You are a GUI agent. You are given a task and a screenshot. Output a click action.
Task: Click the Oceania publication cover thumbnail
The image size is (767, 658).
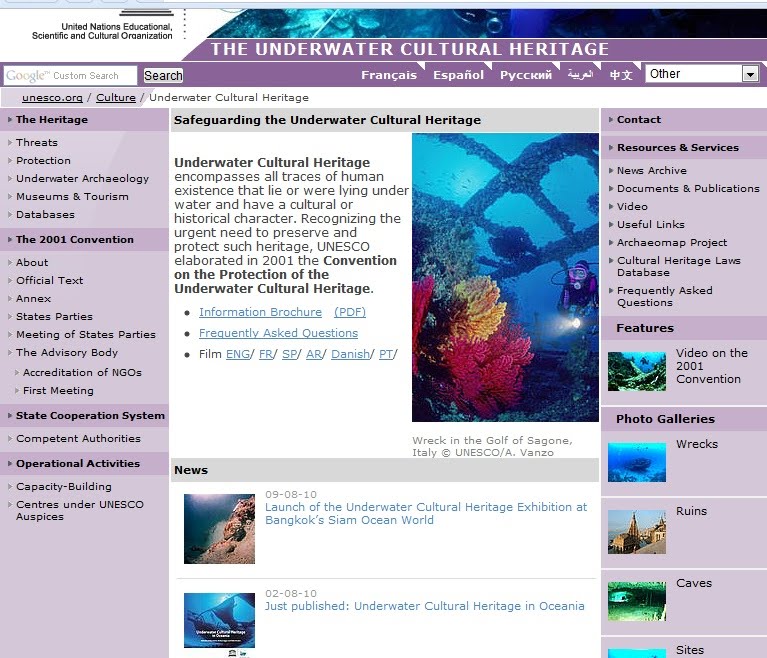tap(219, 620)
